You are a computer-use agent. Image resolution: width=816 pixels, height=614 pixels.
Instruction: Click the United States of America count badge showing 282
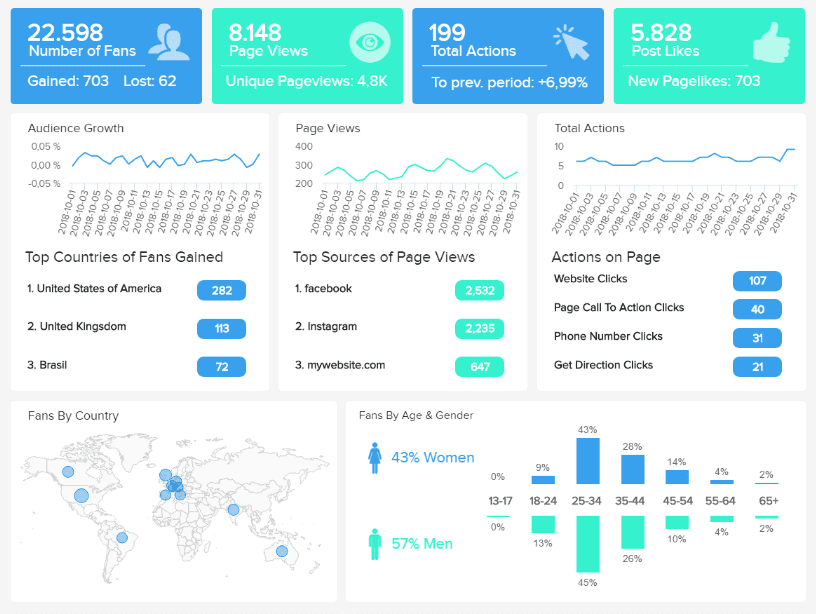pos(220,290)
